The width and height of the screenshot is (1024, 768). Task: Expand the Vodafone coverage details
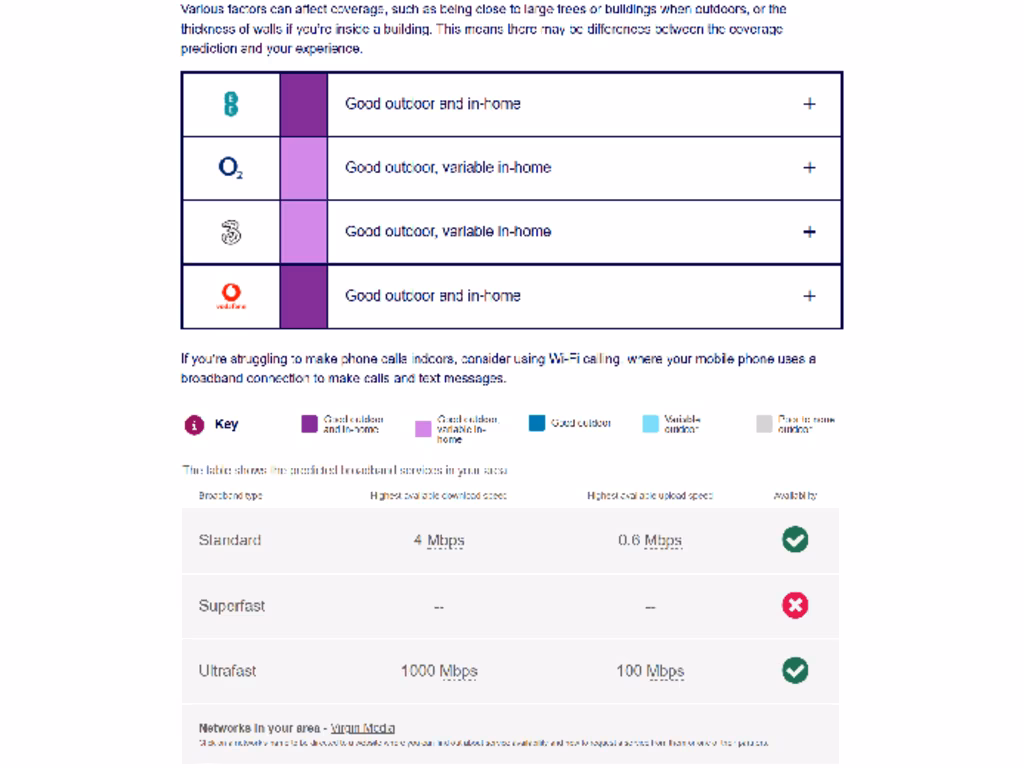click(809, 296)
